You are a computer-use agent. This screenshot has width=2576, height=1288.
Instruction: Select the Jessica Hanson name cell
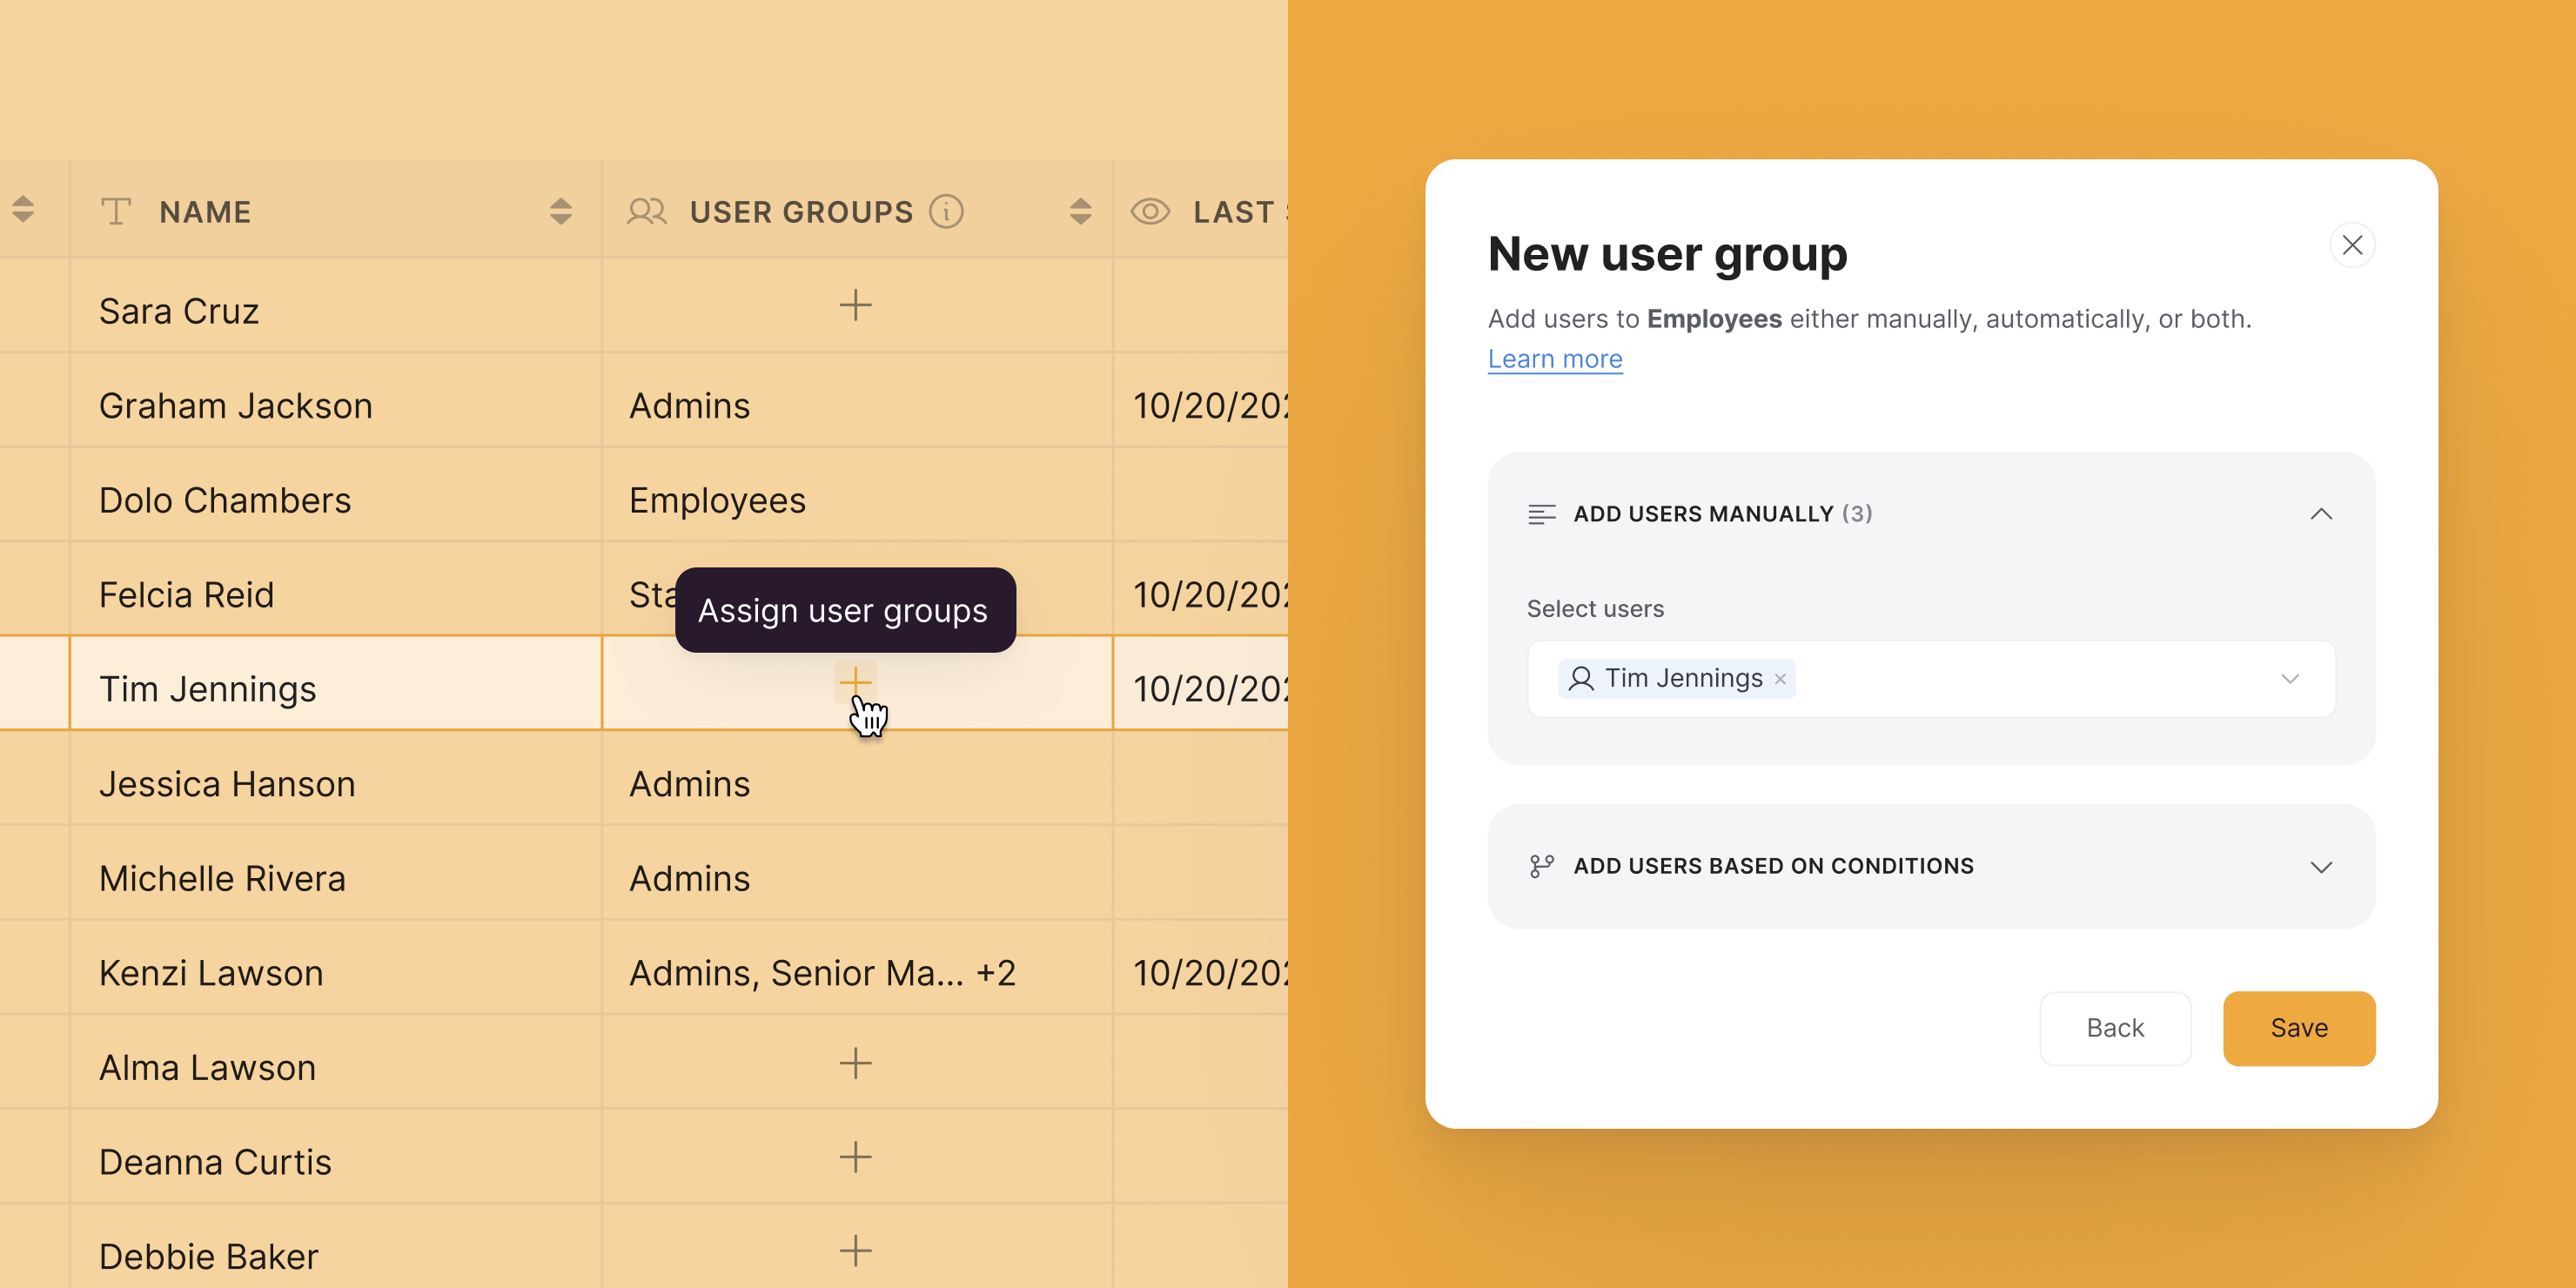pos(336,778)
